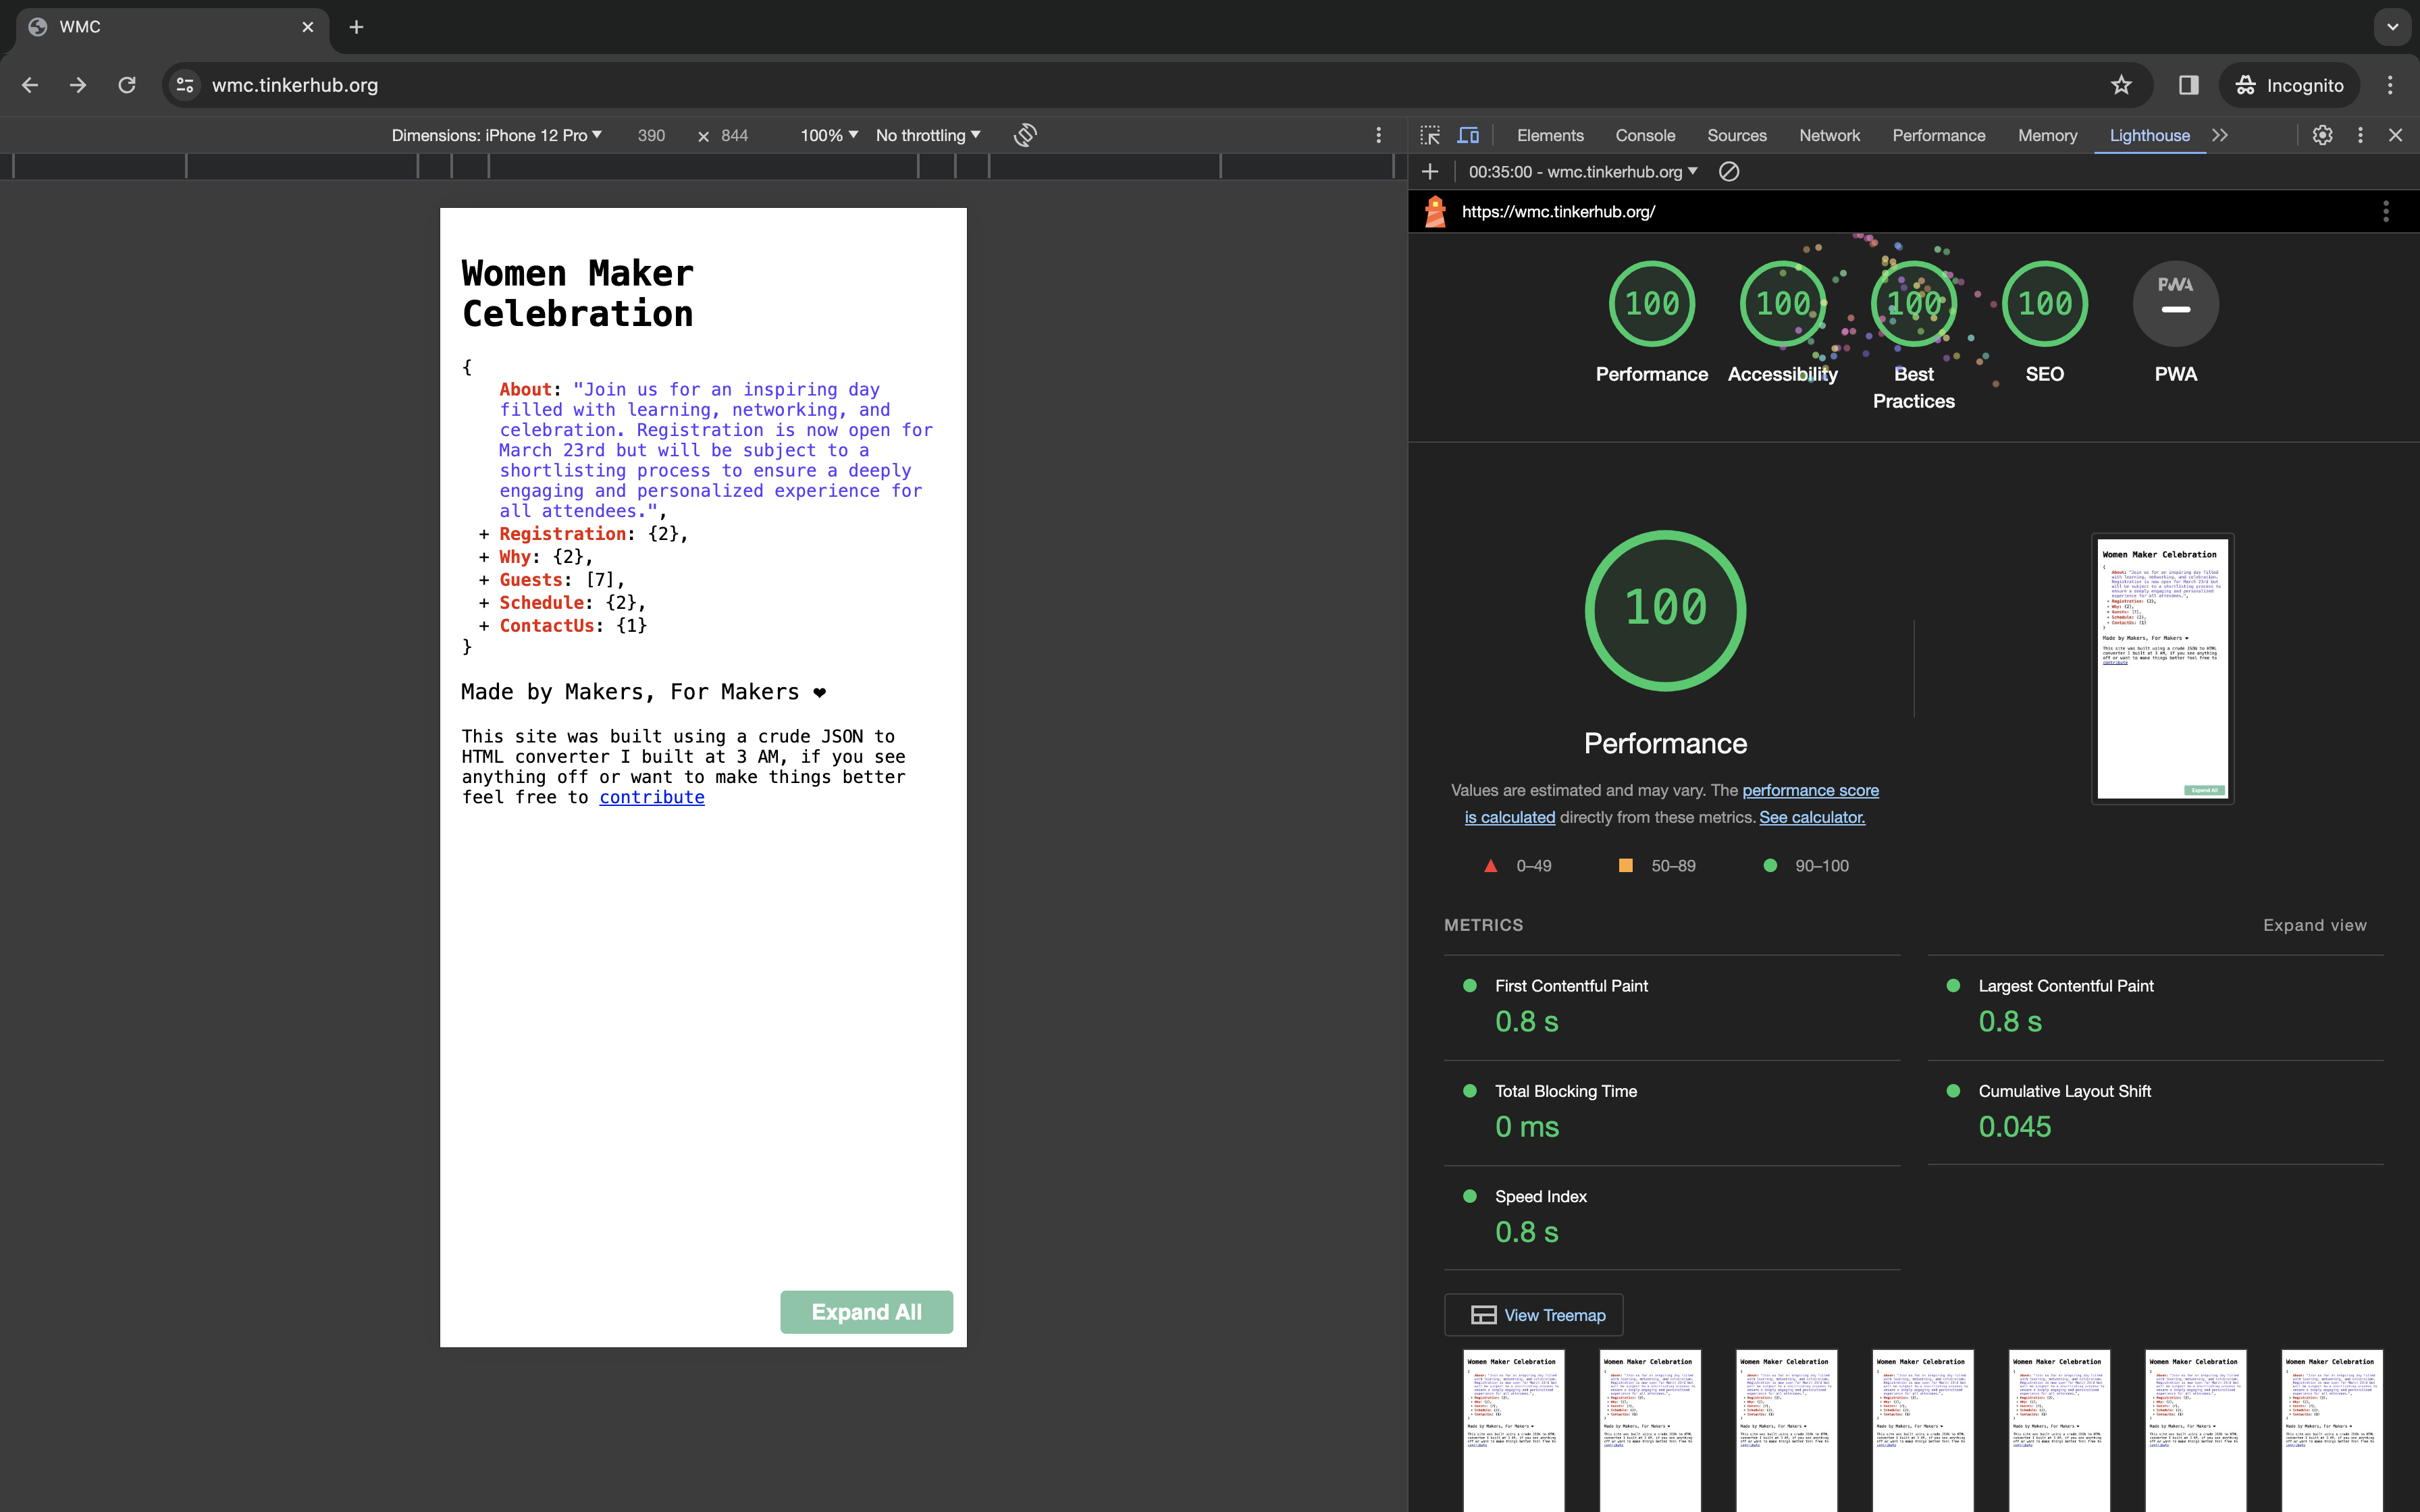
Task: Open the Dimensions iPhone 12 Pro dropdown
Action: (x=496, y=135)
